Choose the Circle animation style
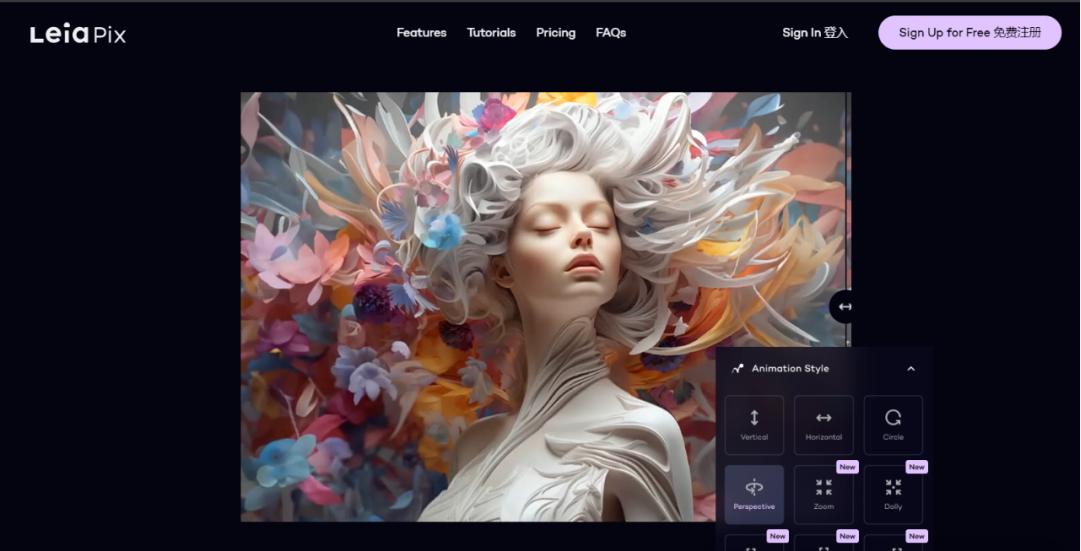This screenshot has width=1081, height=551. click(893, 425)
